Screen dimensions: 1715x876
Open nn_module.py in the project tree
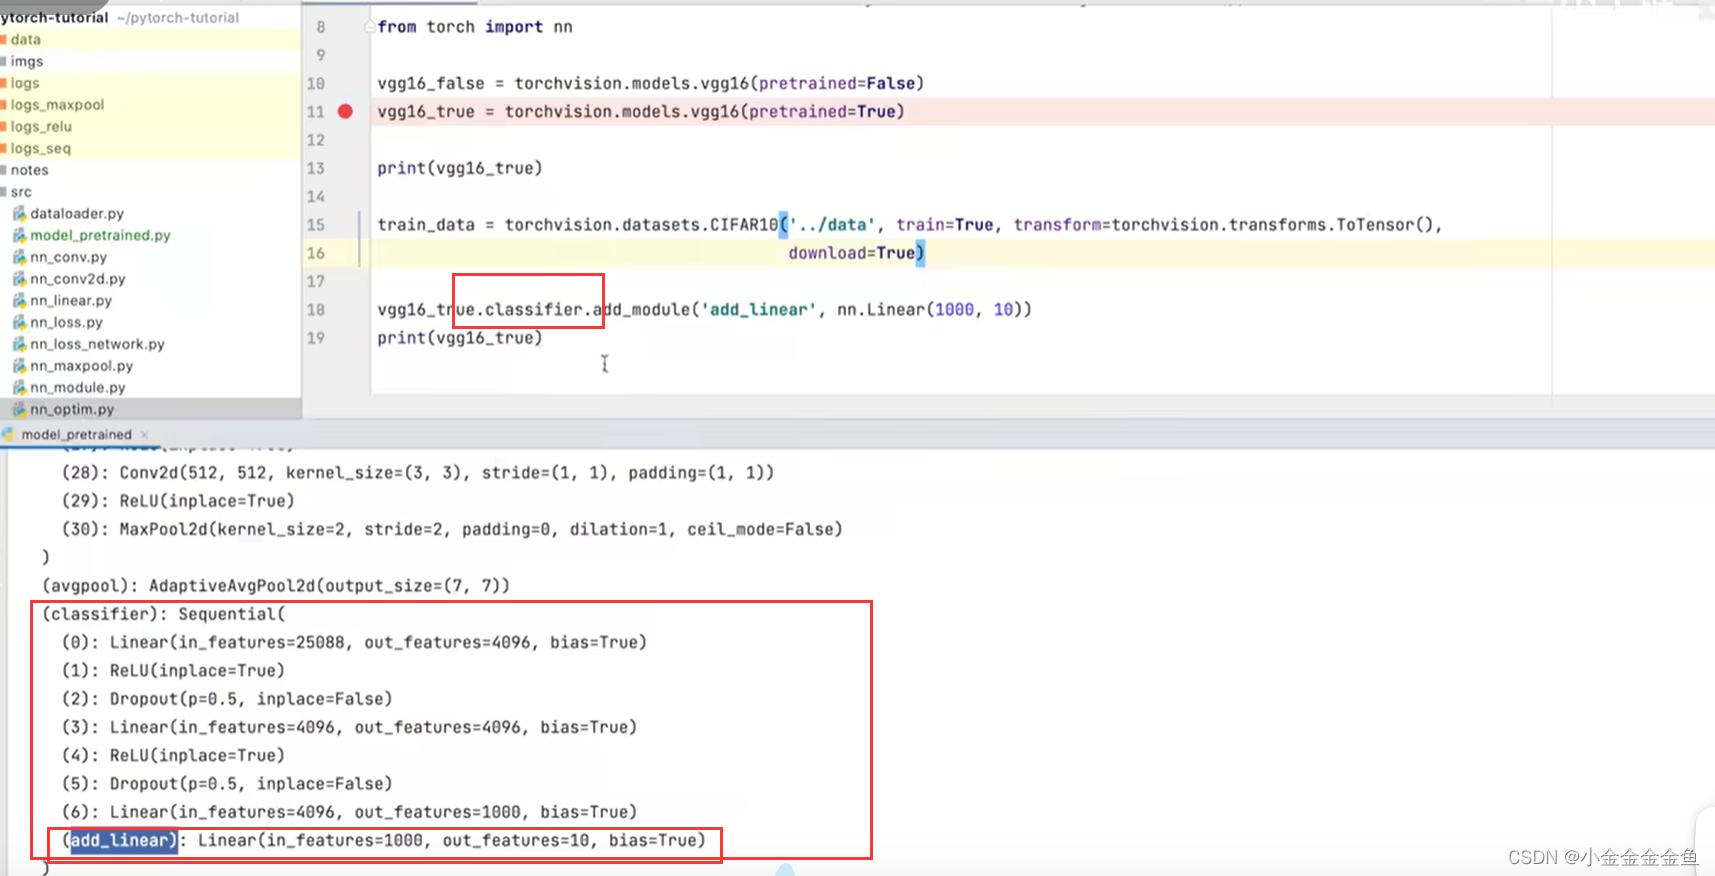[78, 387]
